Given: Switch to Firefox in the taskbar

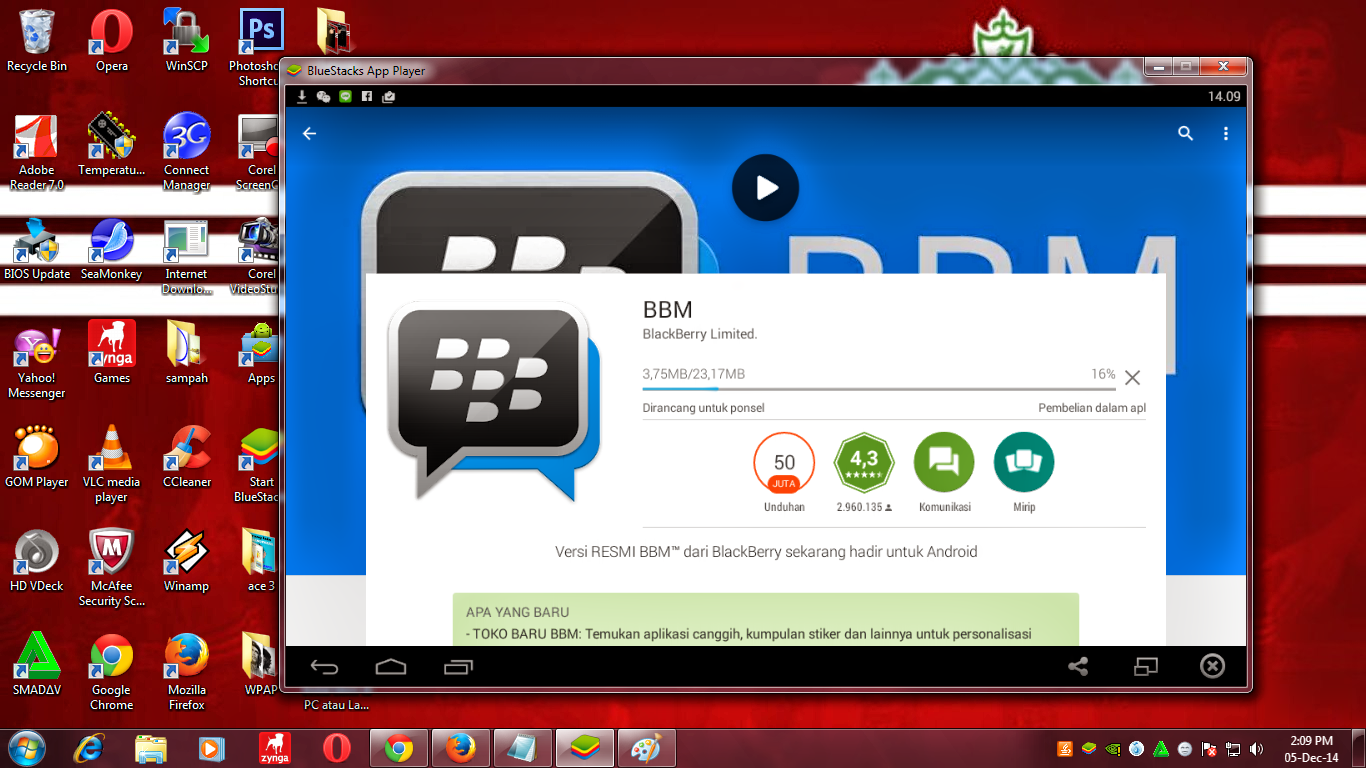Looking at the screenshot, I should click(461, 747).
